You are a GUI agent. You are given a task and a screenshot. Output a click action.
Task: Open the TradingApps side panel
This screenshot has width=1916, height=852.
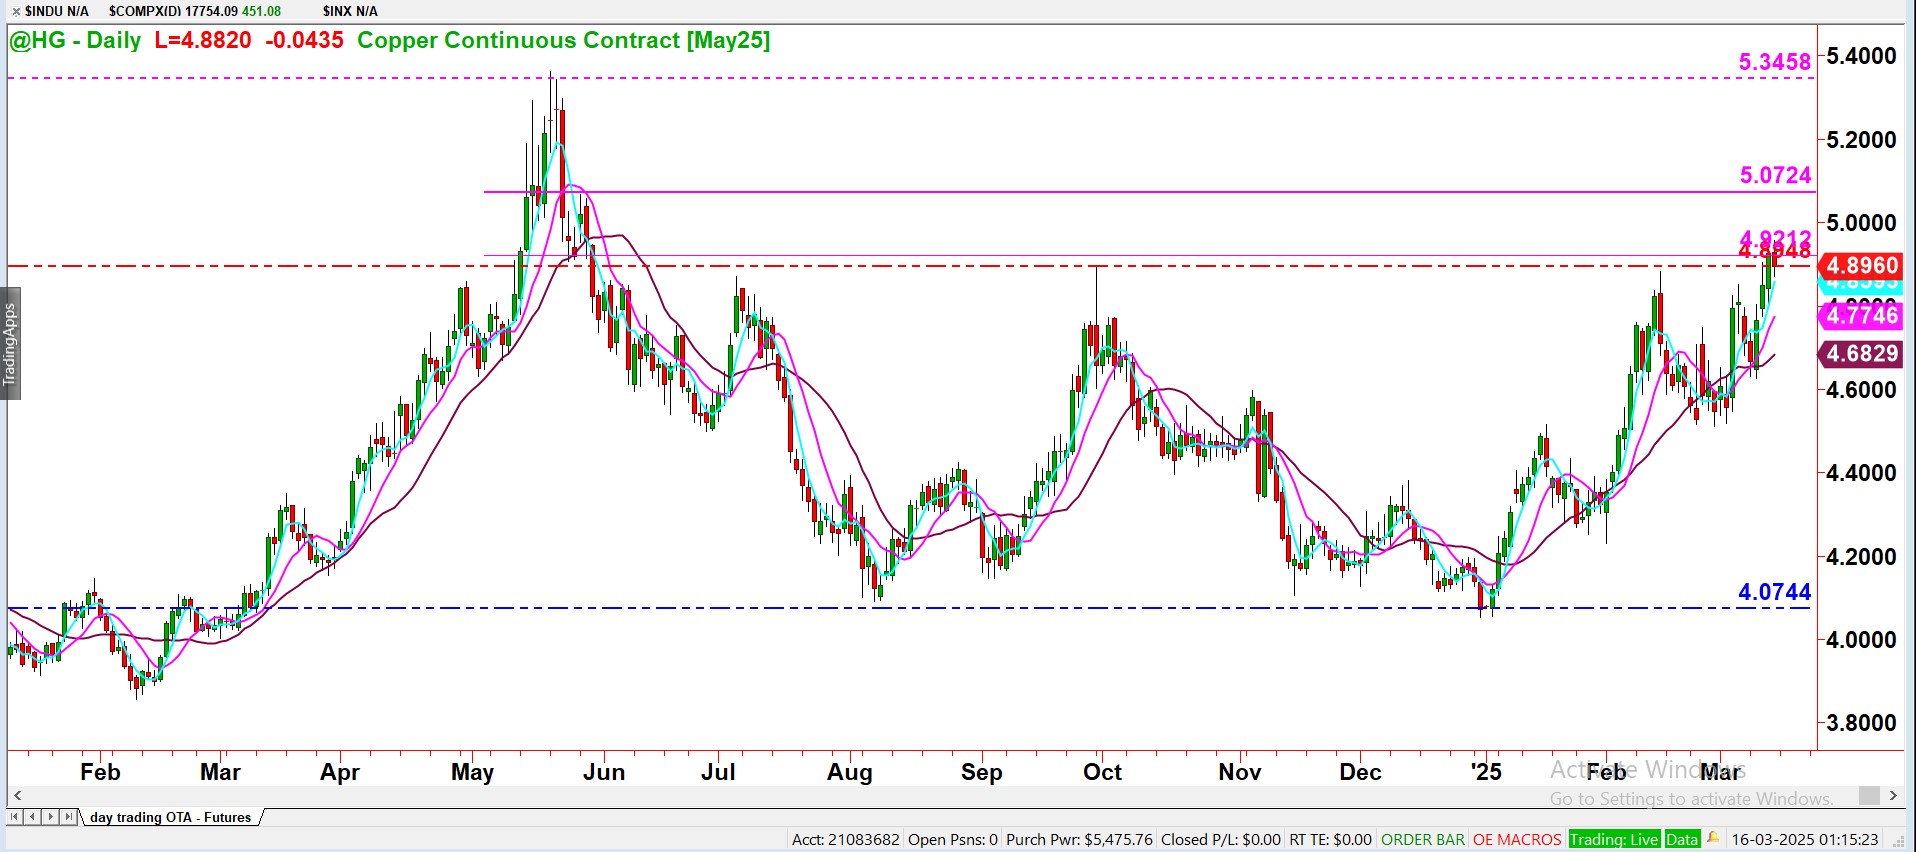10,345
